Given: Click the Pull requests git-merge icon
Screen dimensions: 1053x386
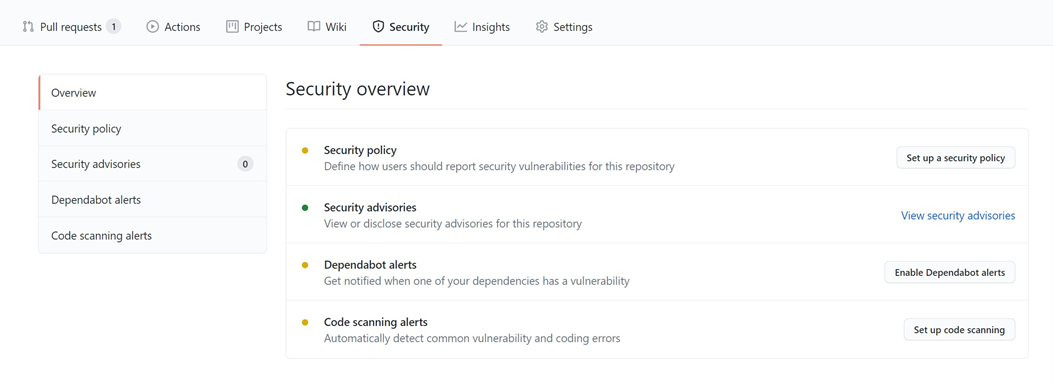Looking at the screenshot, I should pos(28,27).
